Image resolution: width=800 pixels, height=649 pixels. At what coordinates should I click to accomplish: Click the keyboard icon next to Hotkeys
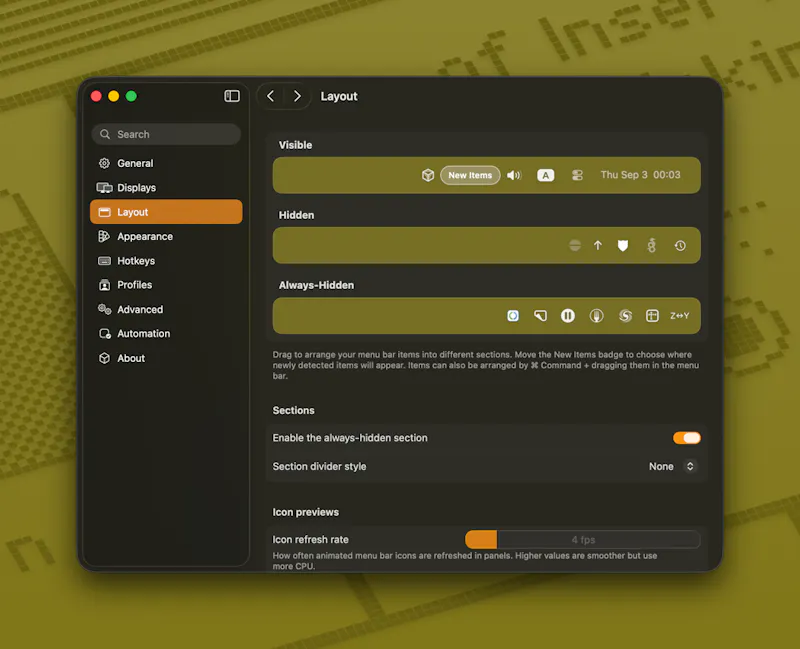105,261
